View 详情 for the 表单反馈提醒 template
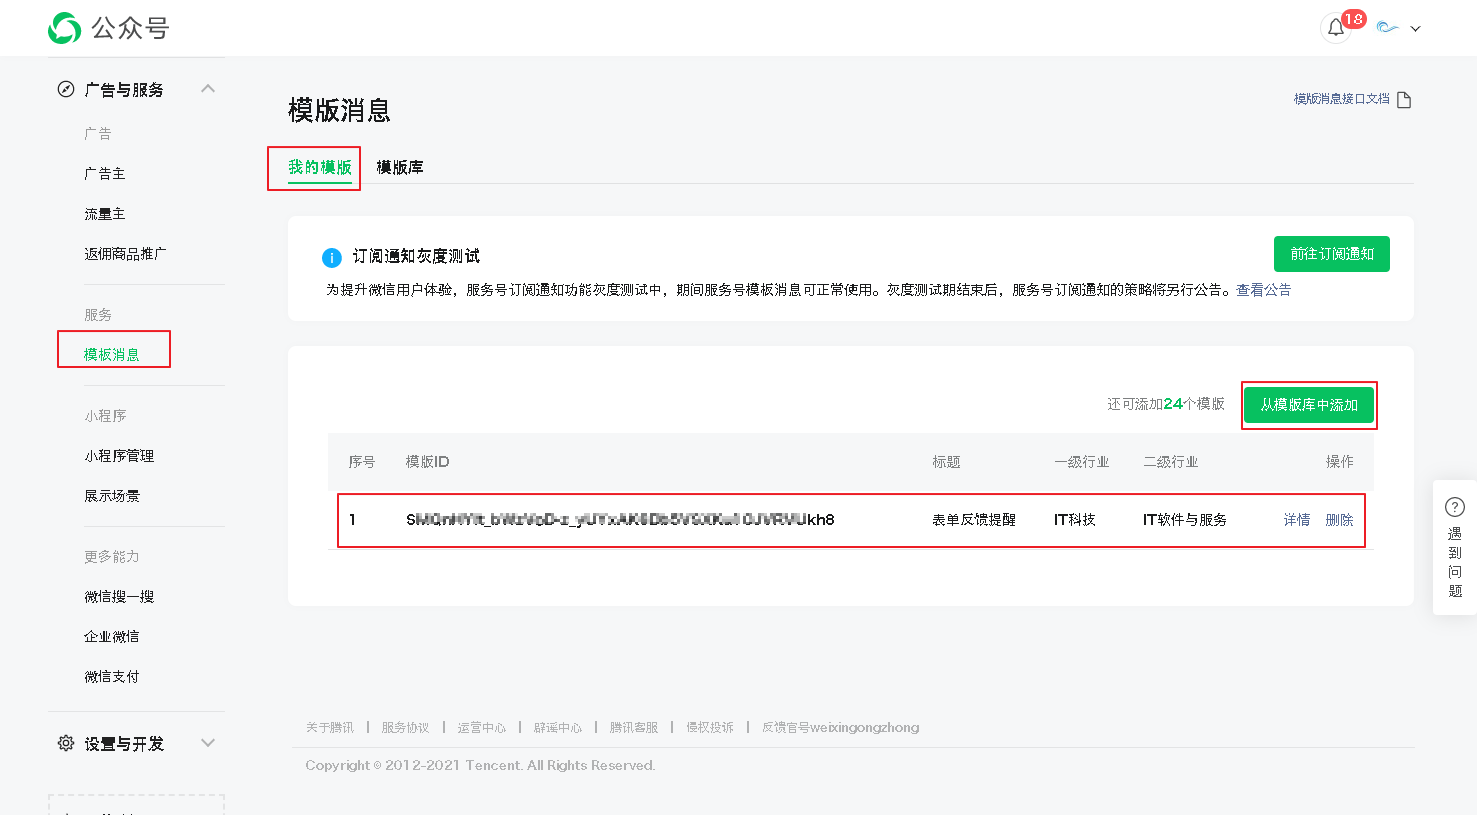1477x815 pixels. (1296, 520)
